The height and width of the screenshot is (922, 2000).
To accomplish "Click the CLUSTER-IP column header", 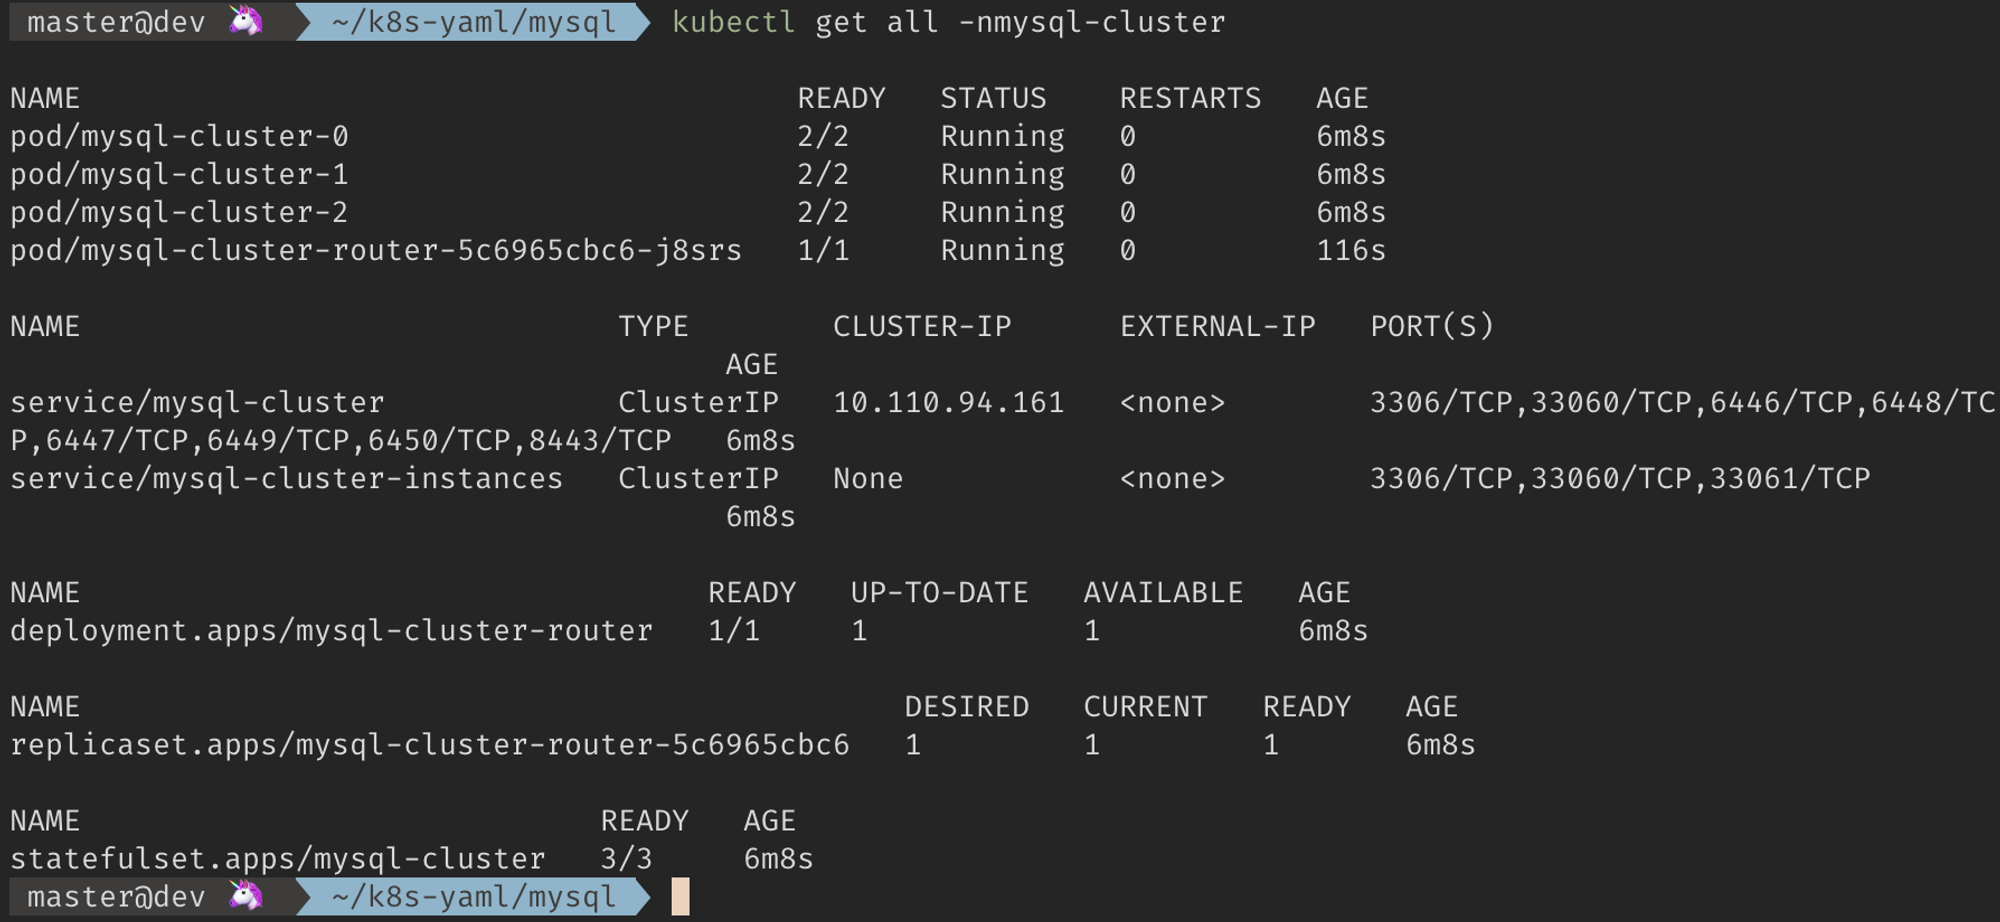I will (x=922, y=326).
